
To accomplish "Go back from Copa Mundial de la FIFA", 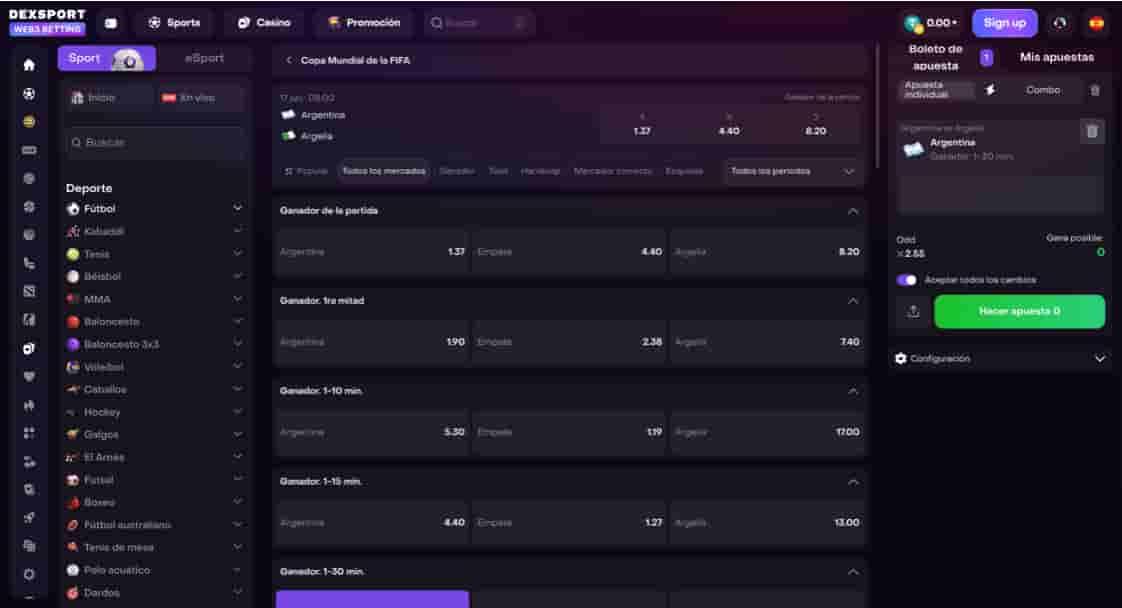I will pyautogui.click(x=289, y=60).
